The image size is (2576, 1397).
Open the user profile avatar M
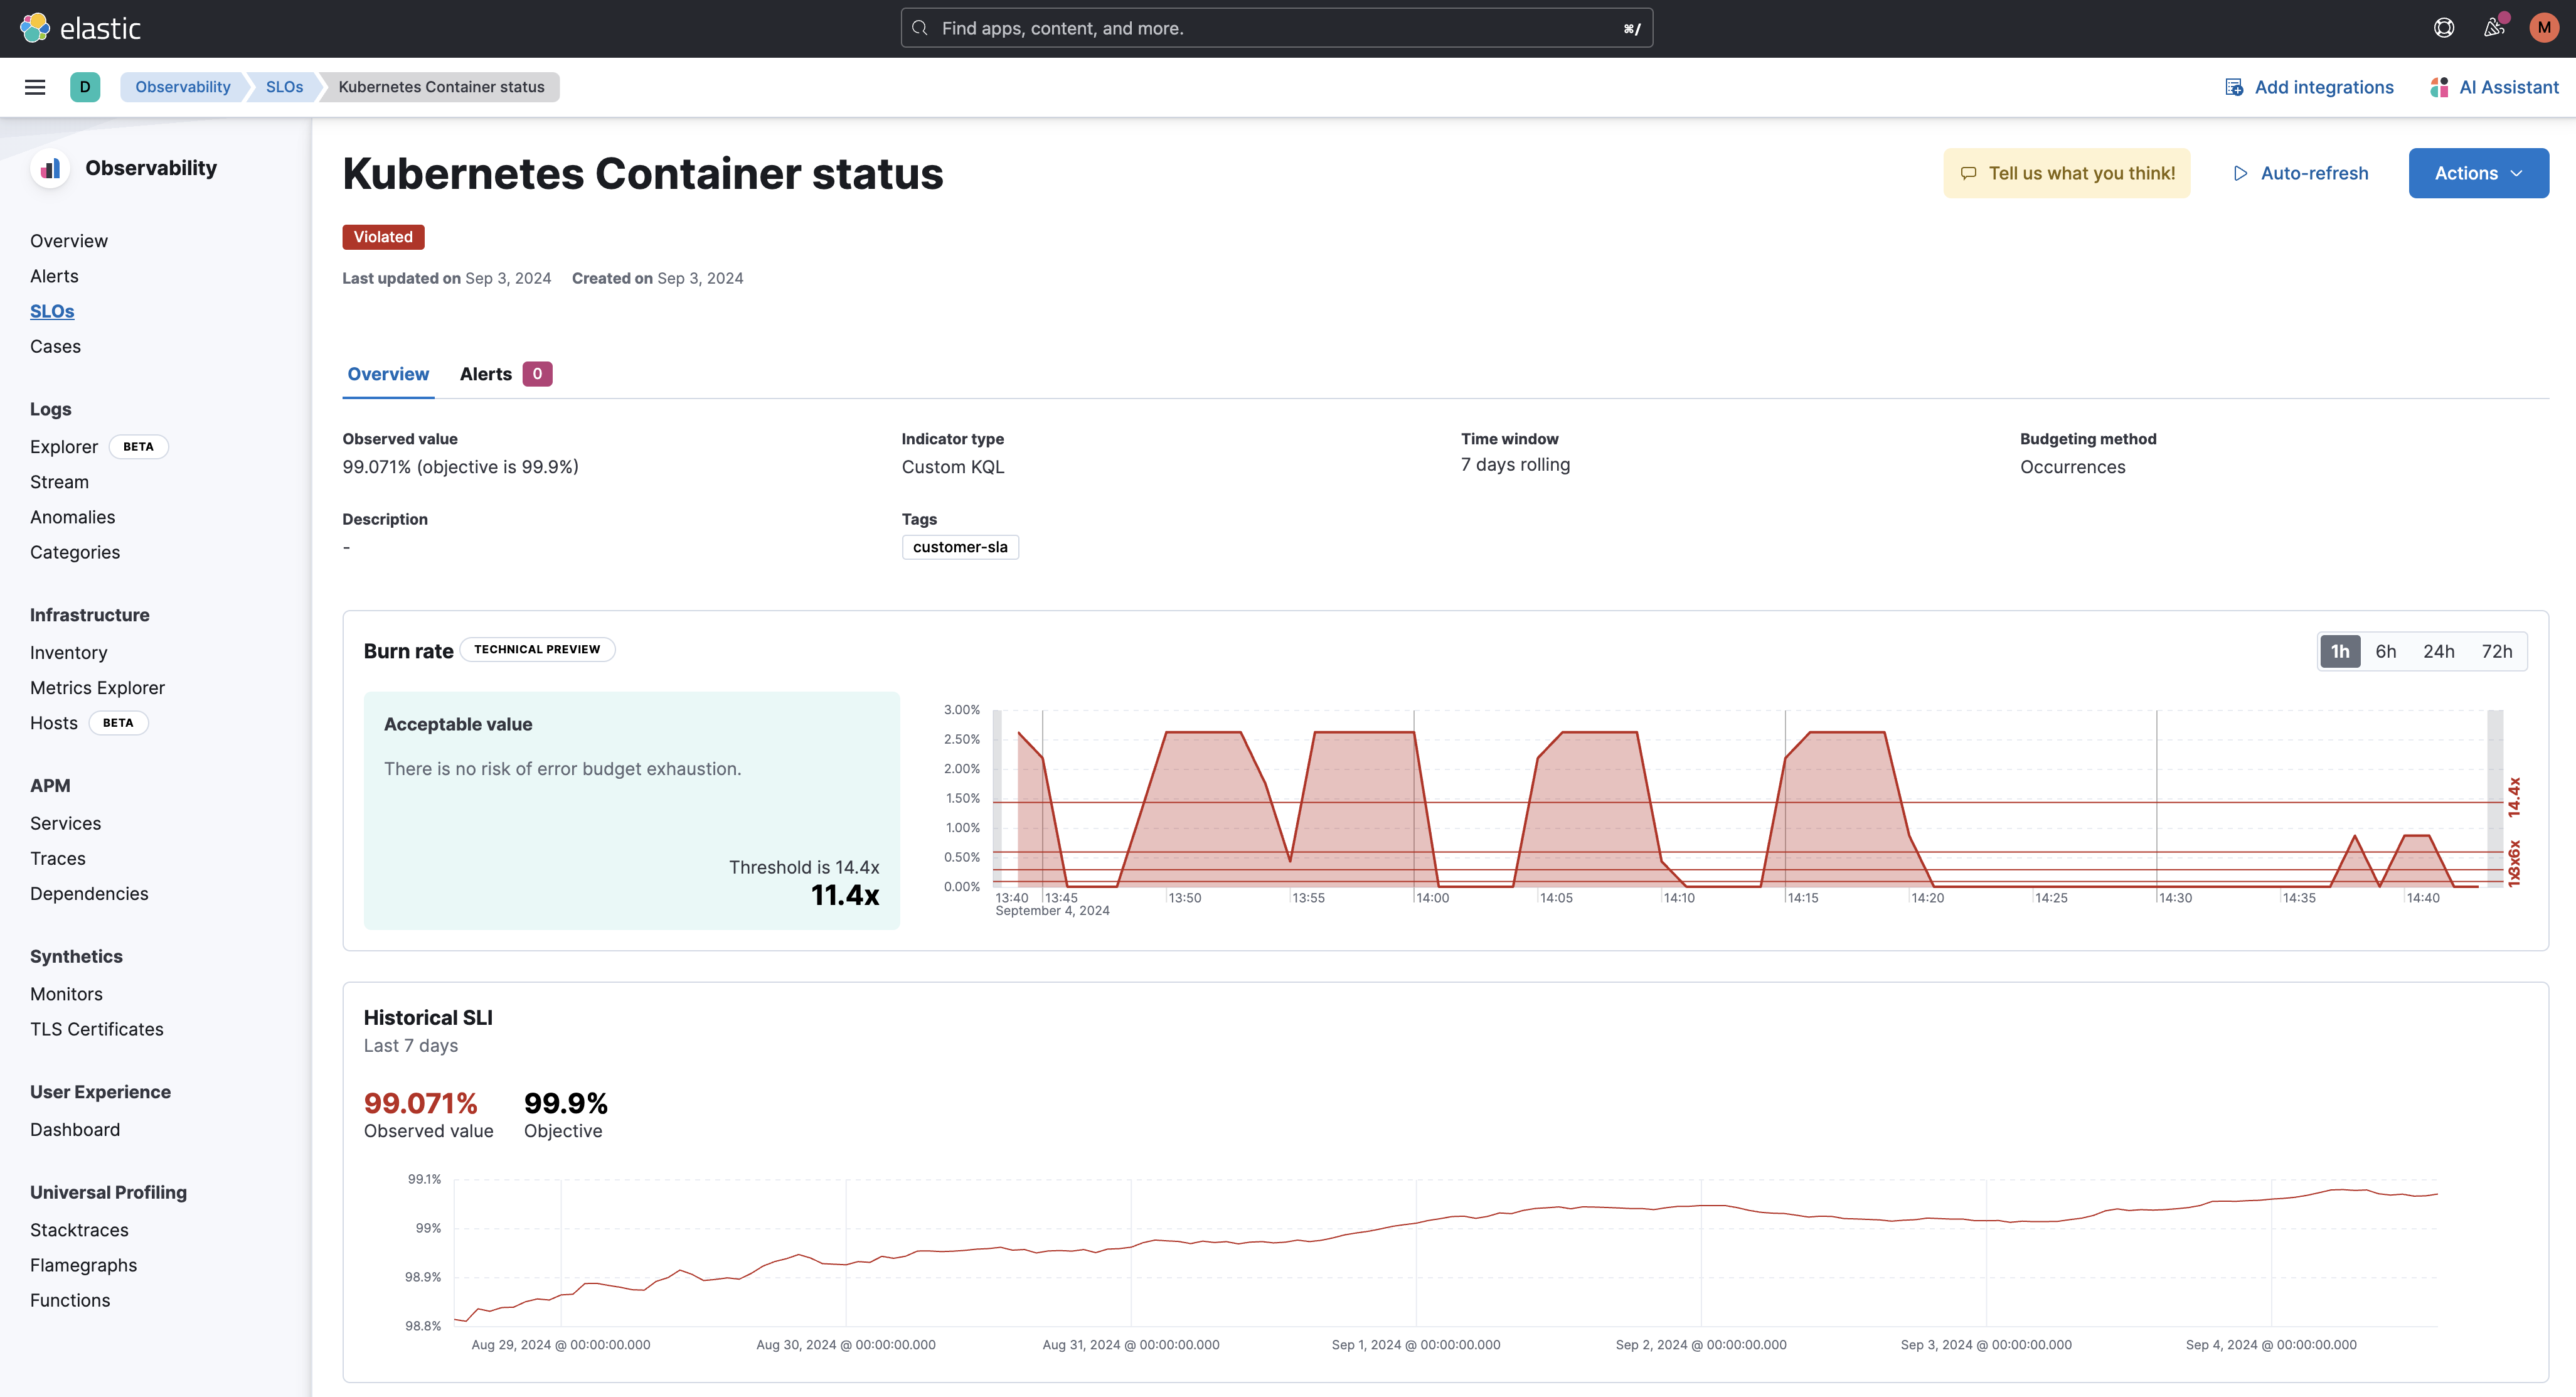click(x=2544, y=27)
